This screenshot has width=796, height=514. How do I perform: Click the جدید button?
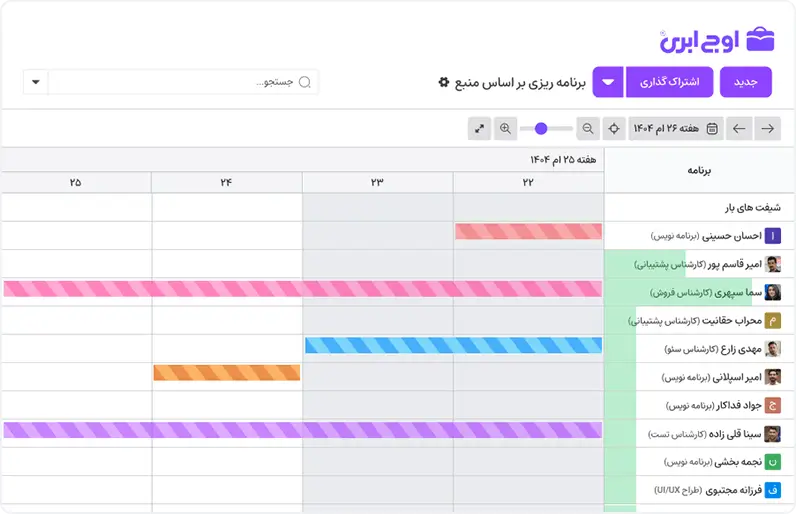[746, 82]
